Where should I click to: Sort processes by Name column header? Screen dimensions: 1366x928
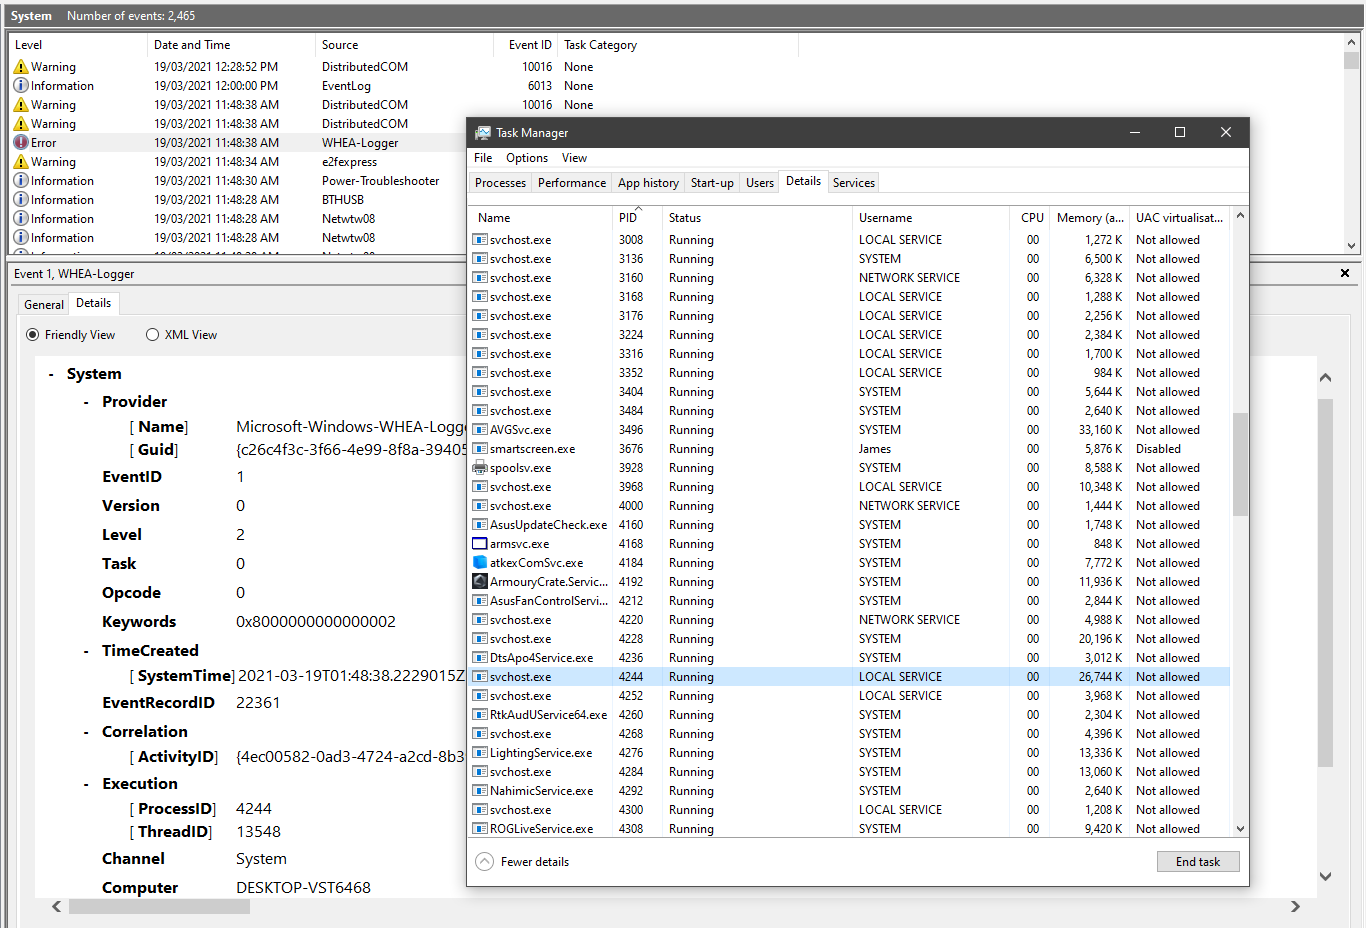(540, 218)
